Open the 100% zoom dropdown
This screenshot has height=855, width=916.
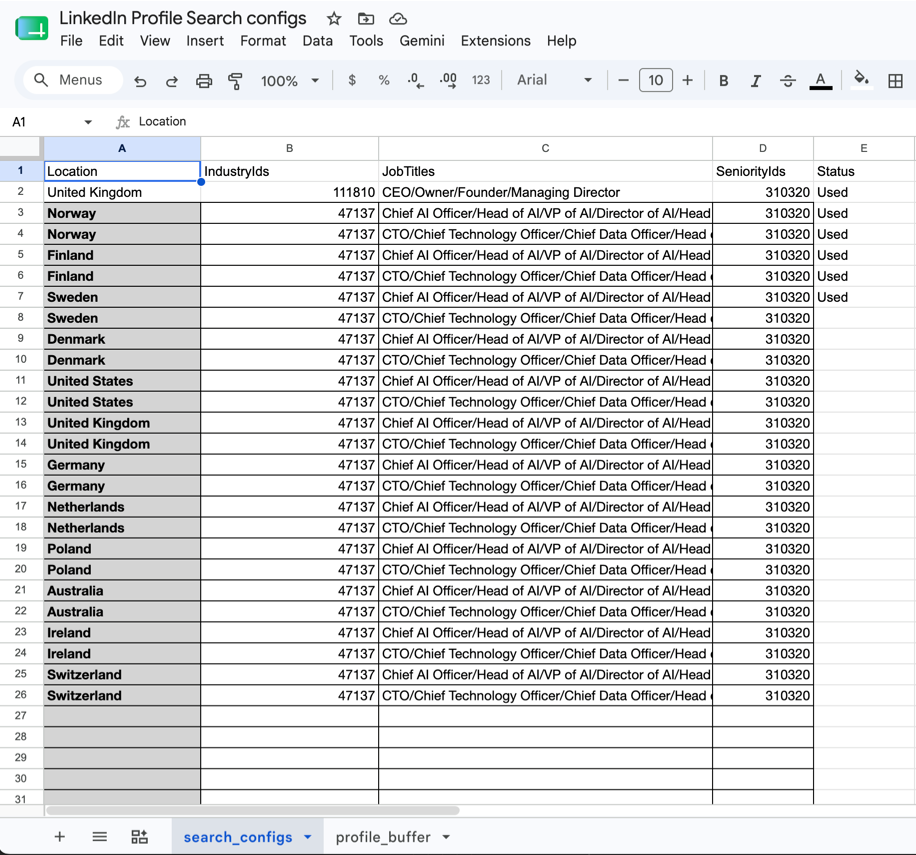[290, 81]
